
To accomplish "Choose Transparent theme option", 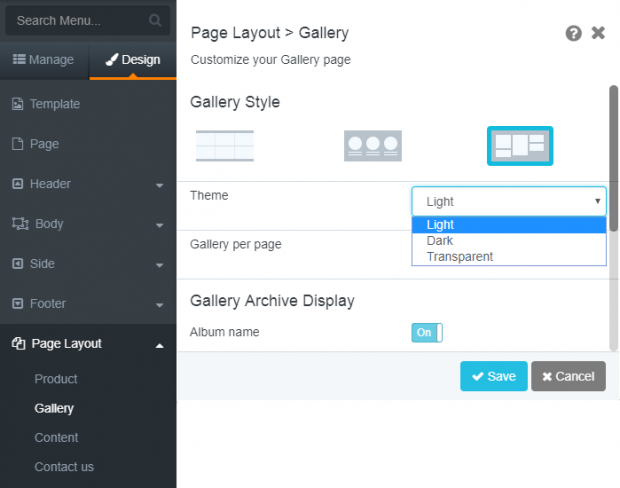I will click(509, 257).
